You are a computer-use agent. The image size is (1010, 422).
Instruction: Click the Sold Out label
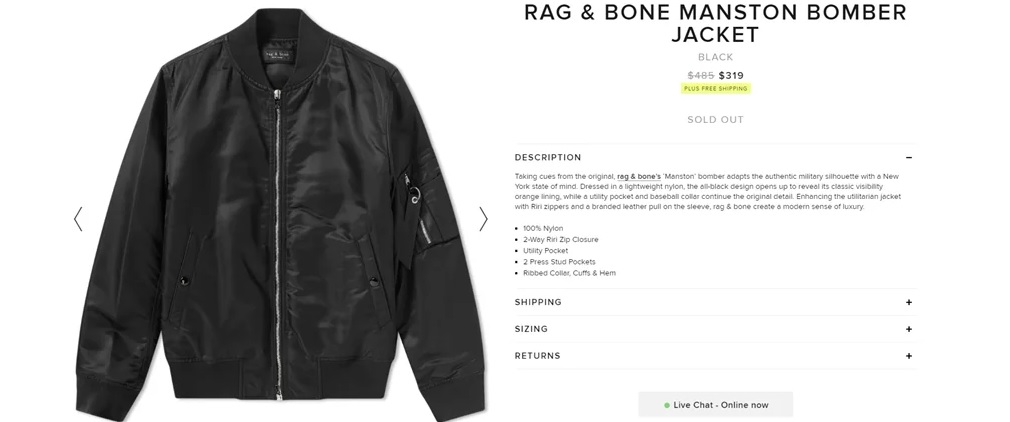click(716, 120)
